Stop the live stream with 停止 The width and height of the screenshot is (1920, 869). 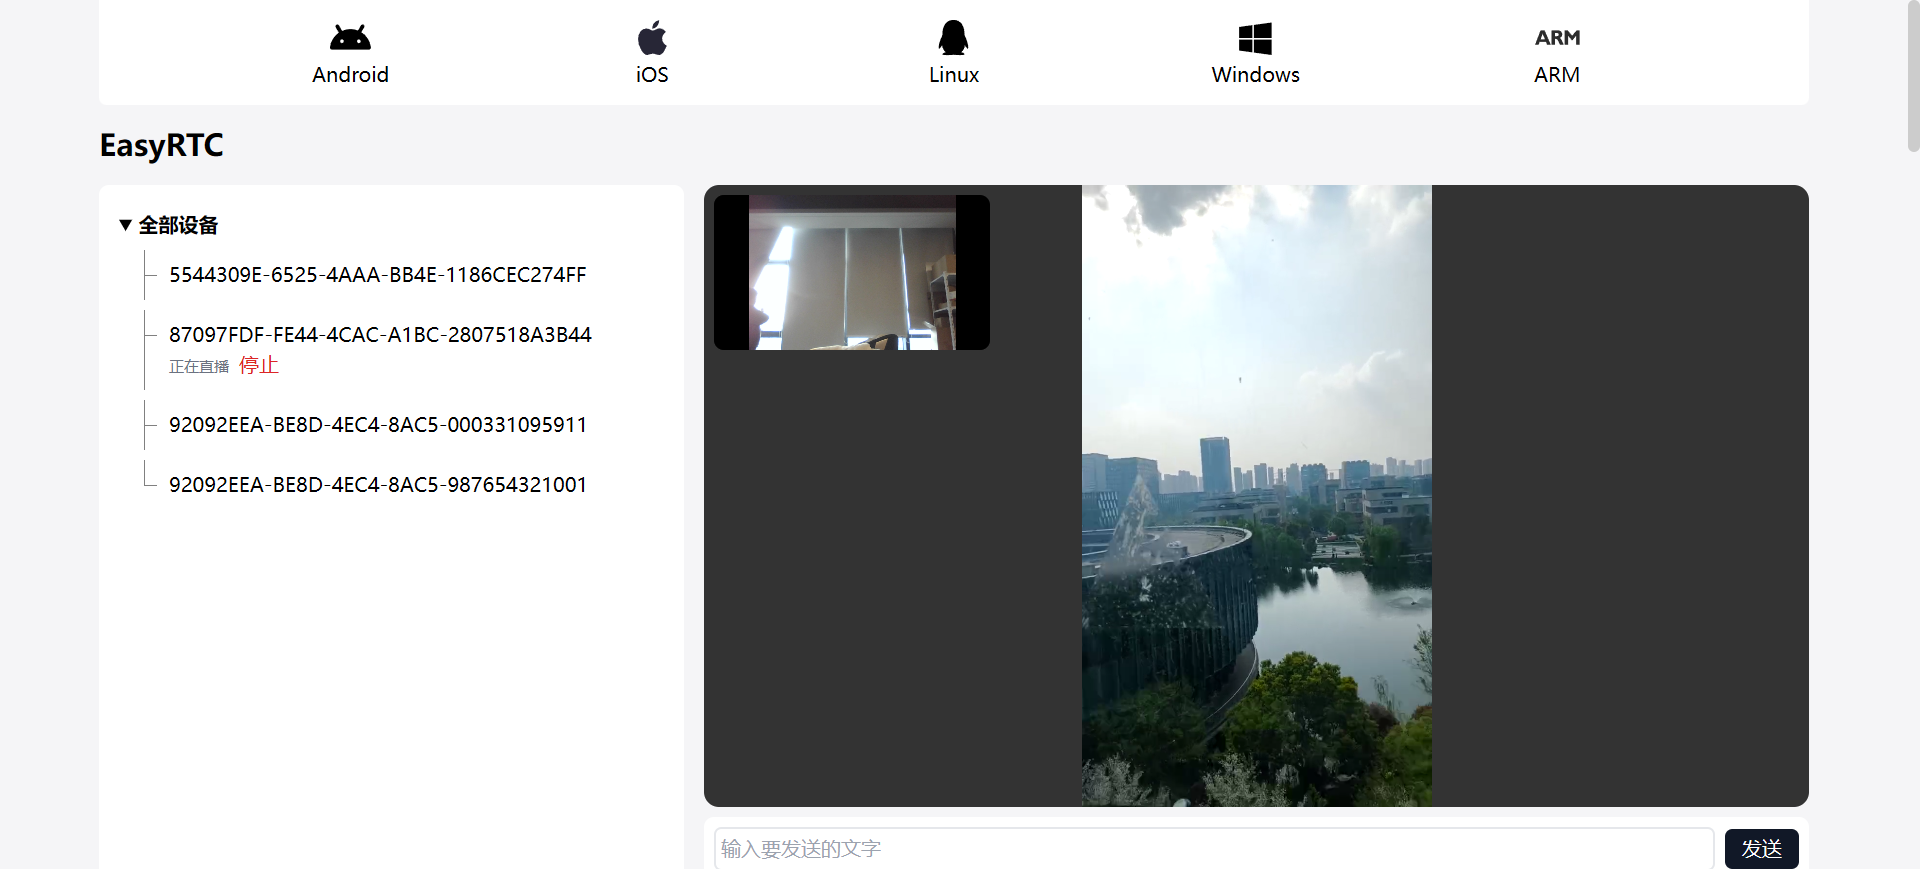coord(258,365)
